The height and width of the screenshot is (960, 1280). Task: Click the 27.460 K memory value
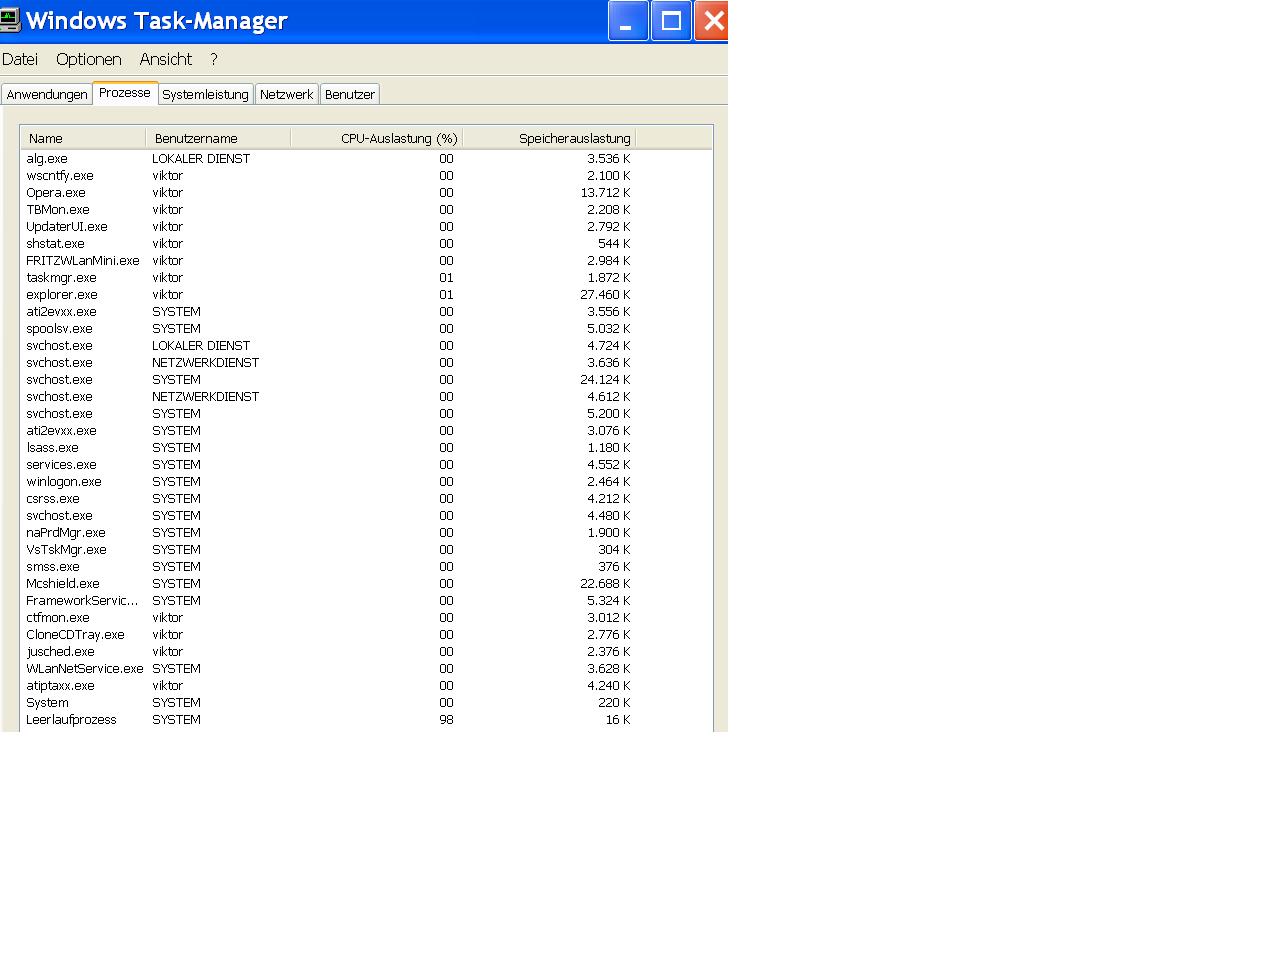pyautogui.click(x=605, y=295)
